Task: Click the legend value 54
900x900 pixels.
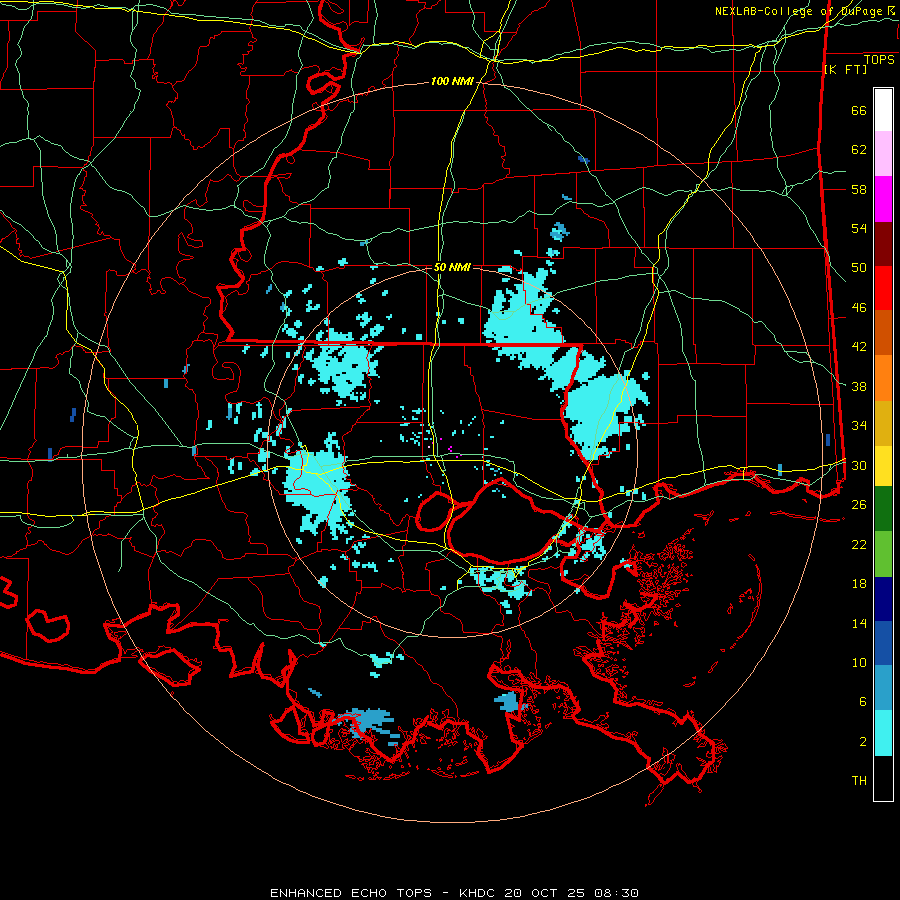Action: click(859, 228)
